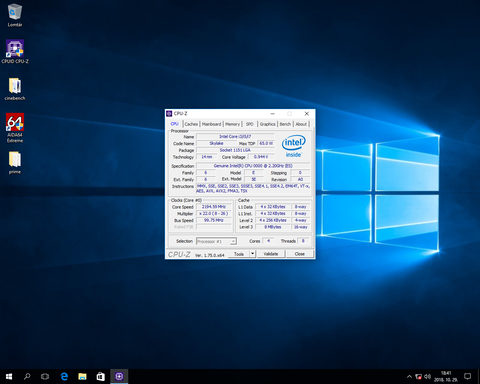Viewport: 480px width, 384px height.
Task: Click the 65.0 W Max TDP value
Action: pyautogui.click(x=266, y=143)
